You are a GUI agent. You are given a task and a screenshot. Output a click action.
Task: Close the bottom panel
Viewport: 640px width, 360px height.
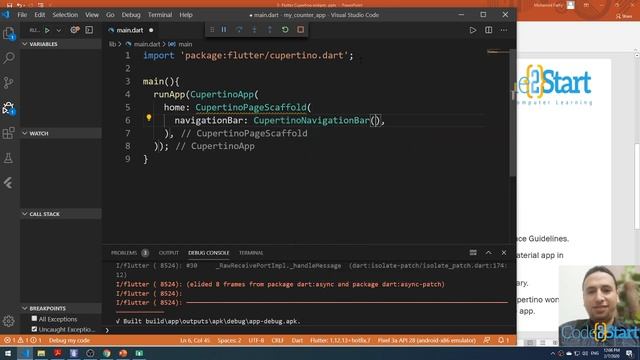504,253
